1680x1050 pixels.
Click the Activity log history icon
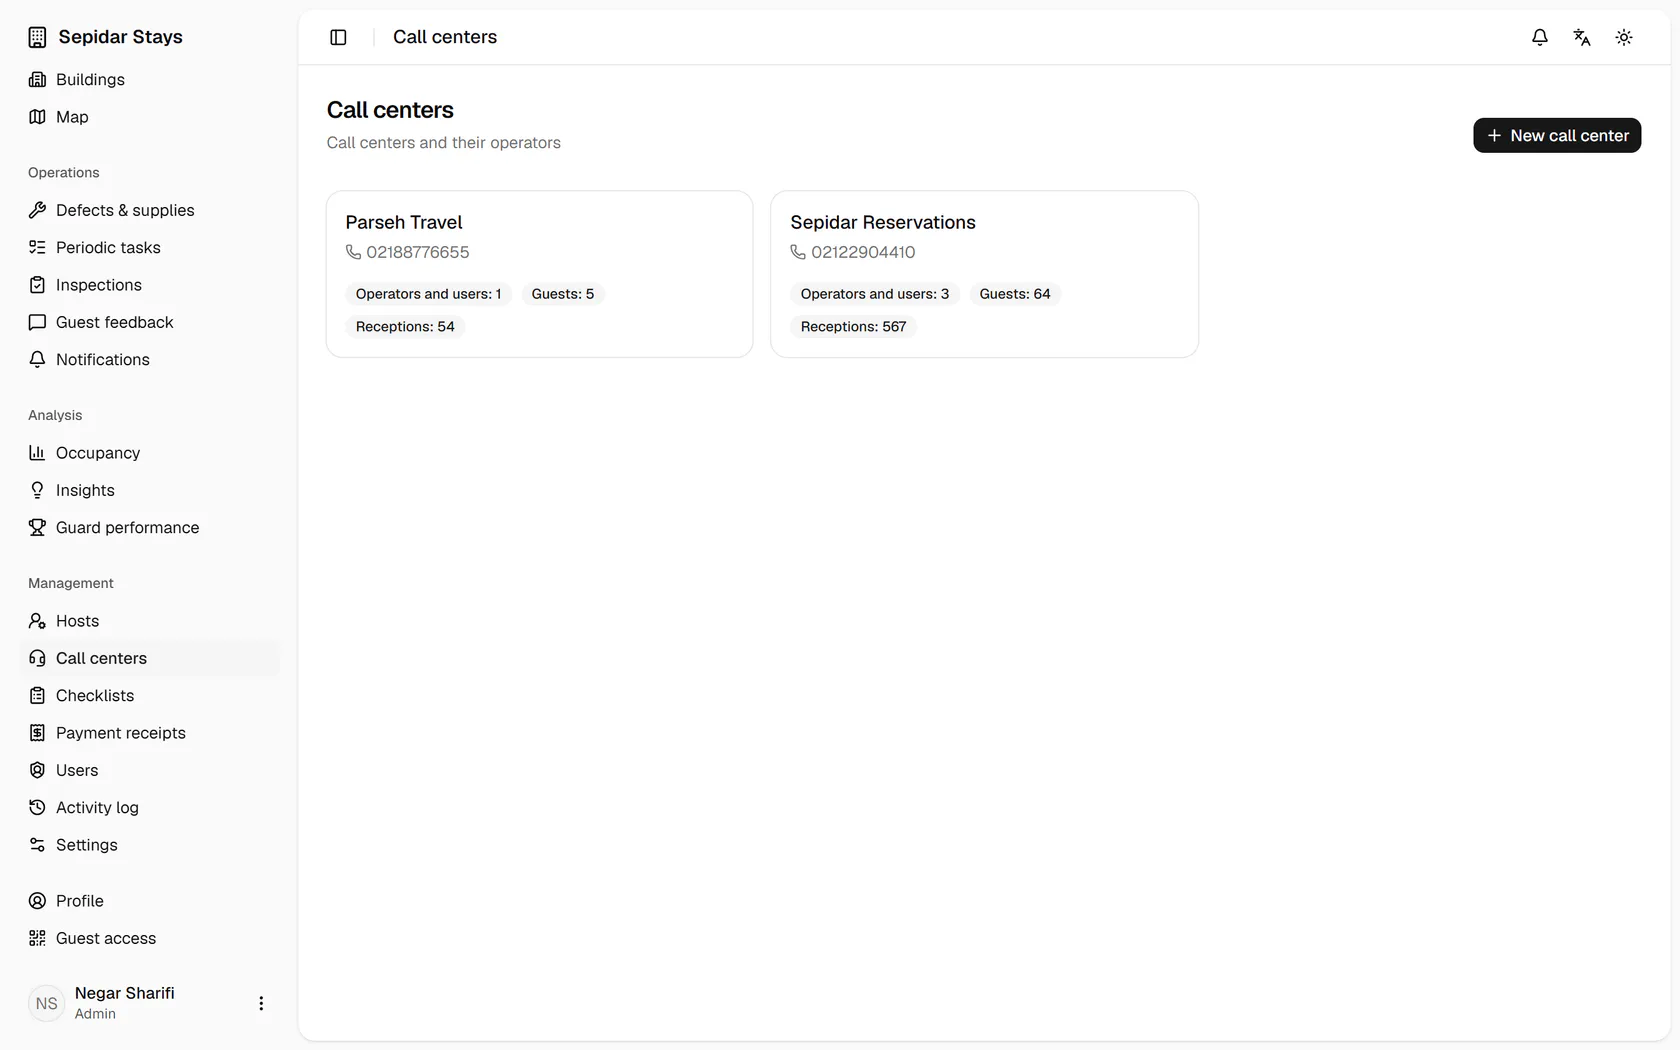point(37,807)
